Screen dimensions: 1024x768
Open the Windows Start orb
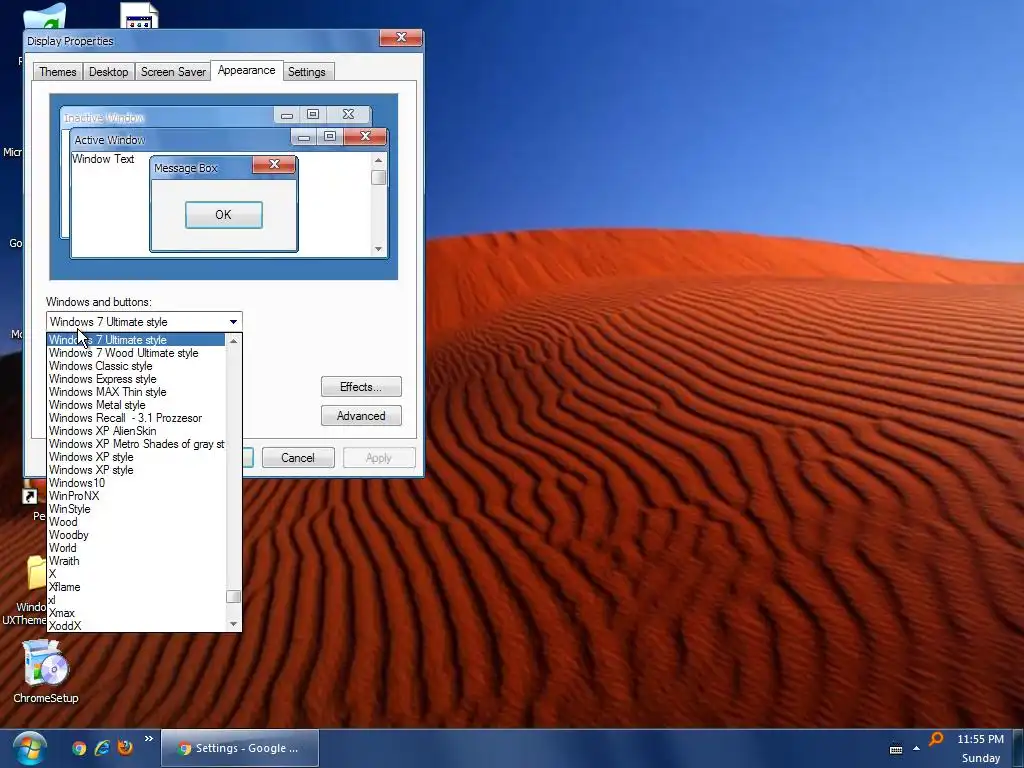pyautogui.click(x=29, y=748)
